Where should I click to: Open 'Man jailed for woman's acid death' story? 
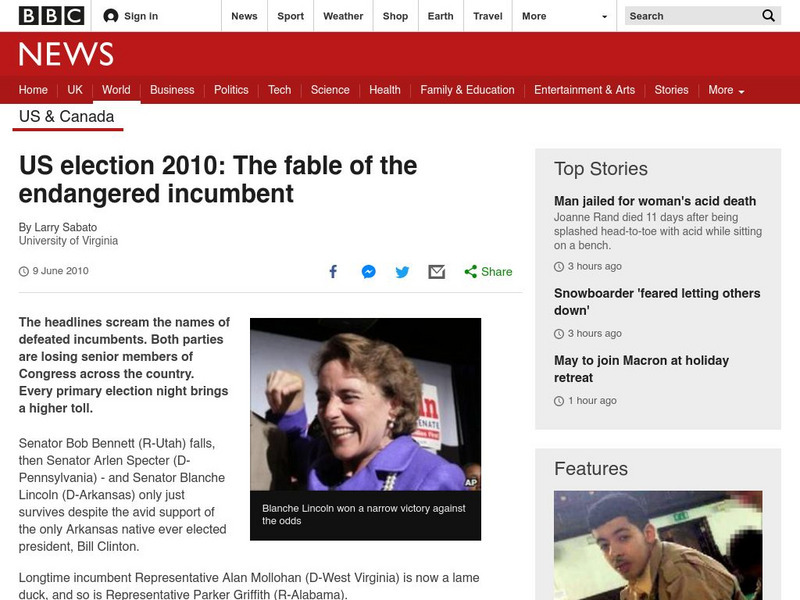[655, 201]
